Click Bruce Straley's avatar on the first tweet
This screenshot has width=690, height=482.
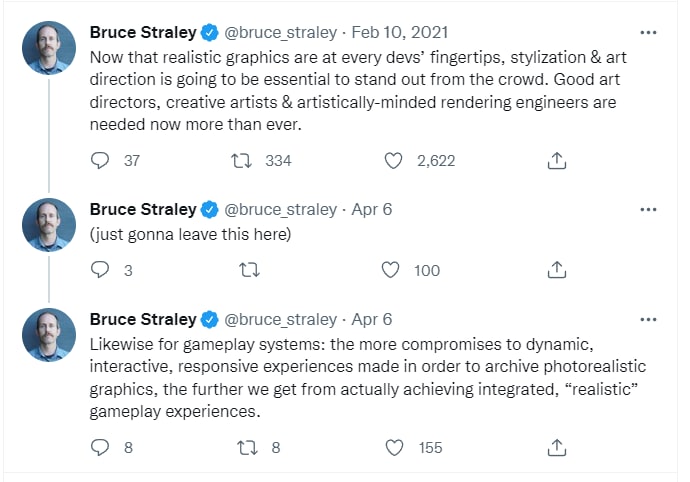tap(48, 46)
